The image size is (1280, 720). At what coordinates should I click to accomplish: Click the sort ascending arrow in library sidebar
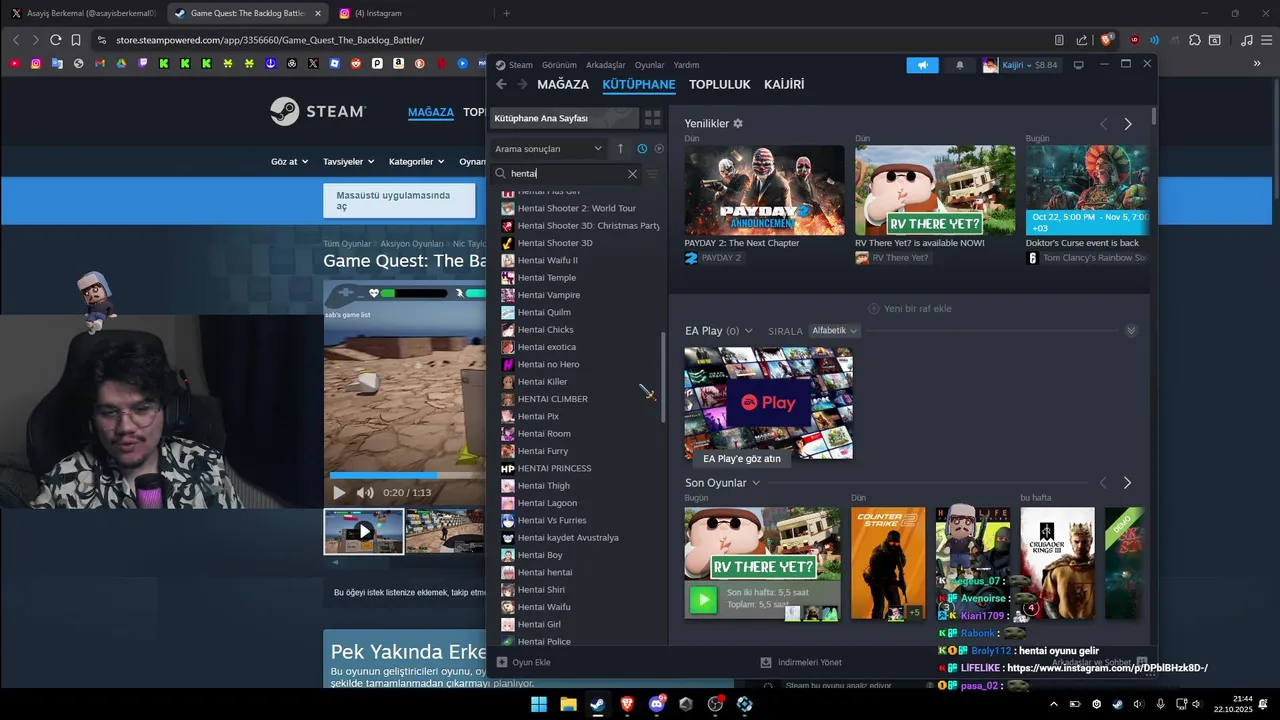620,148
